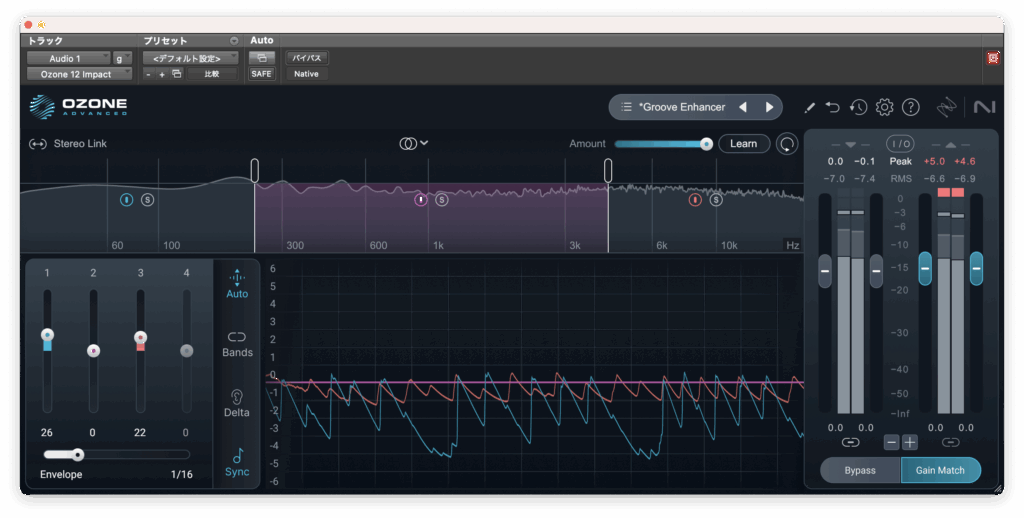
Task: Solo the purple mid band
Action: (442, 200)
